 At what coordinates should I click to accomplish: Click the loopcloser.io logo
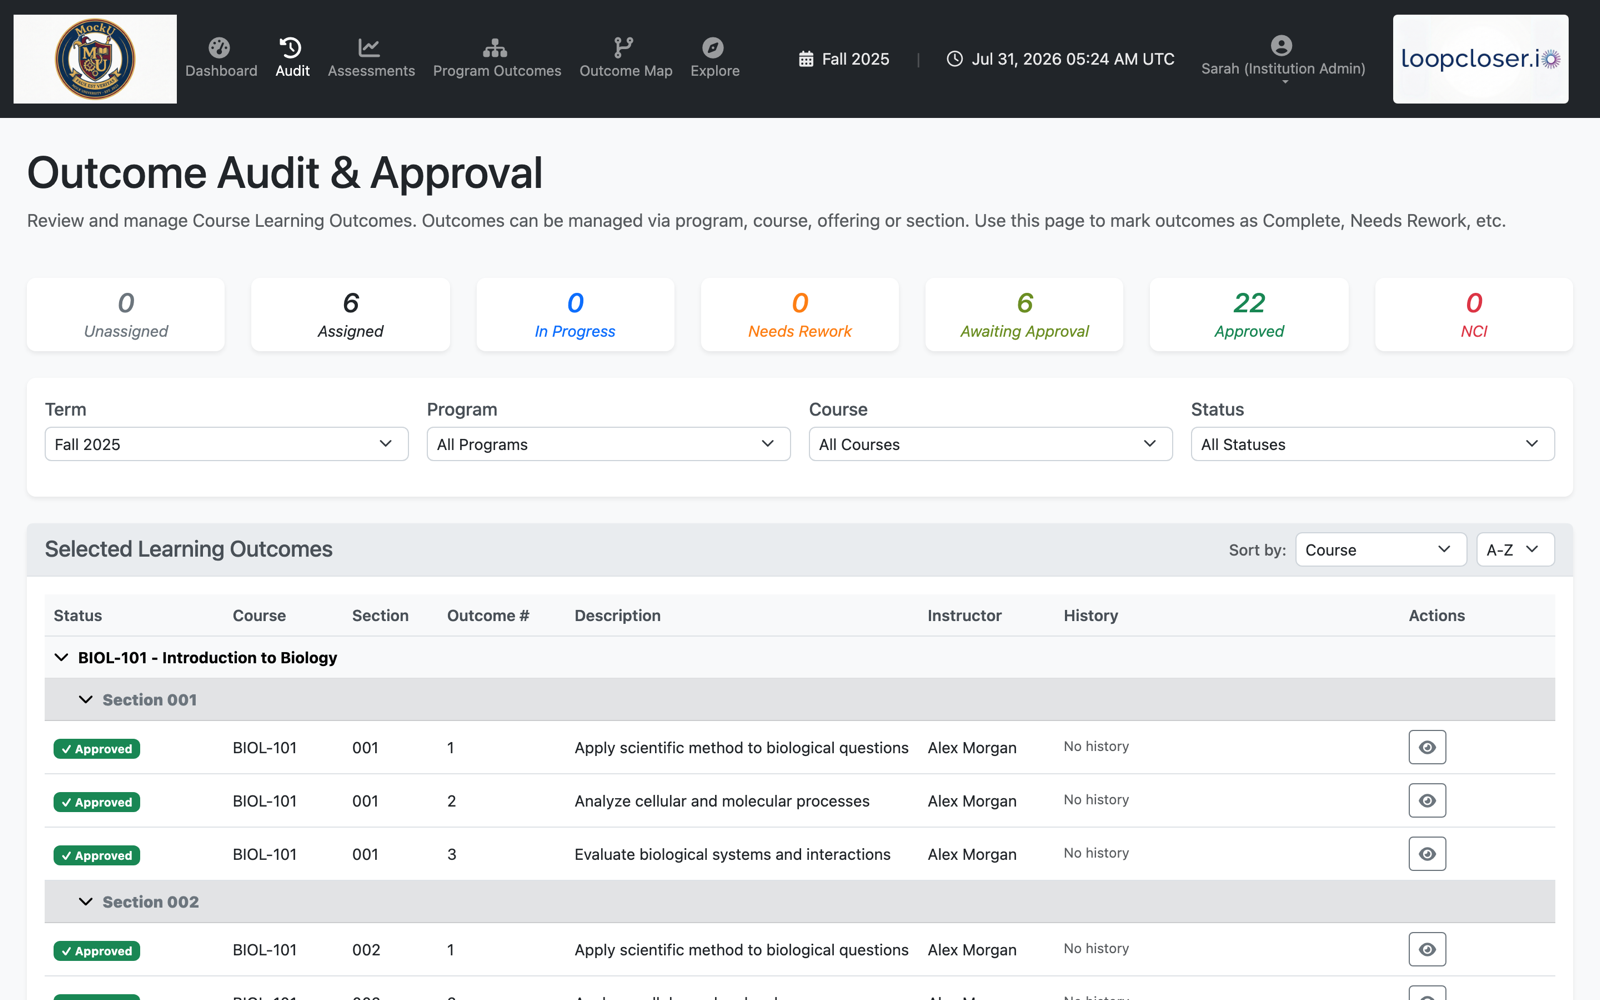[x=1480, y=59]
